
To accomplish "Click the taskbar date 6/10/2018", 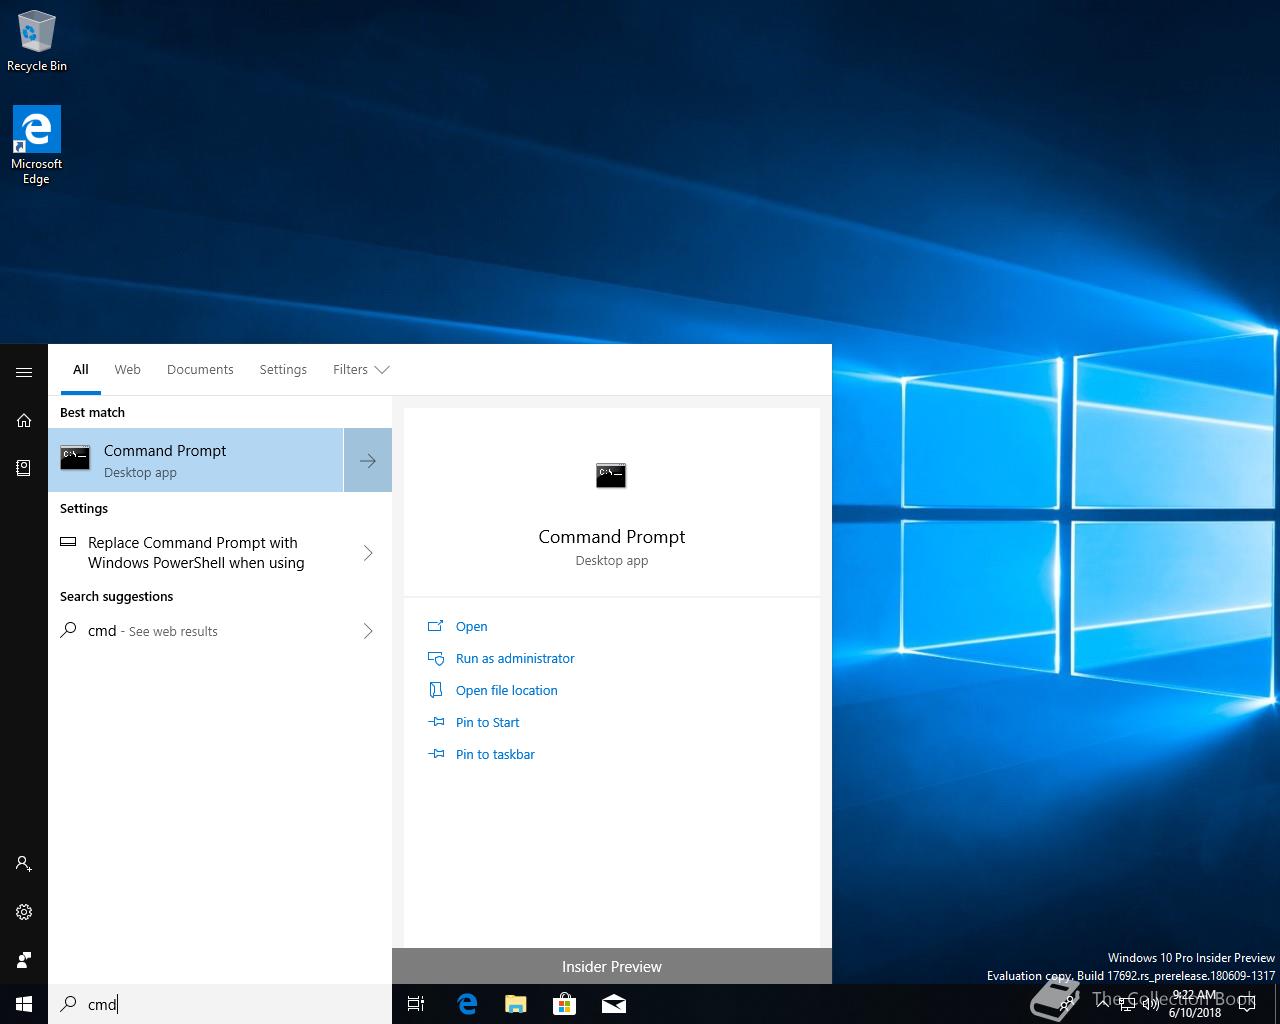I will click(x=1195, y=1012).
